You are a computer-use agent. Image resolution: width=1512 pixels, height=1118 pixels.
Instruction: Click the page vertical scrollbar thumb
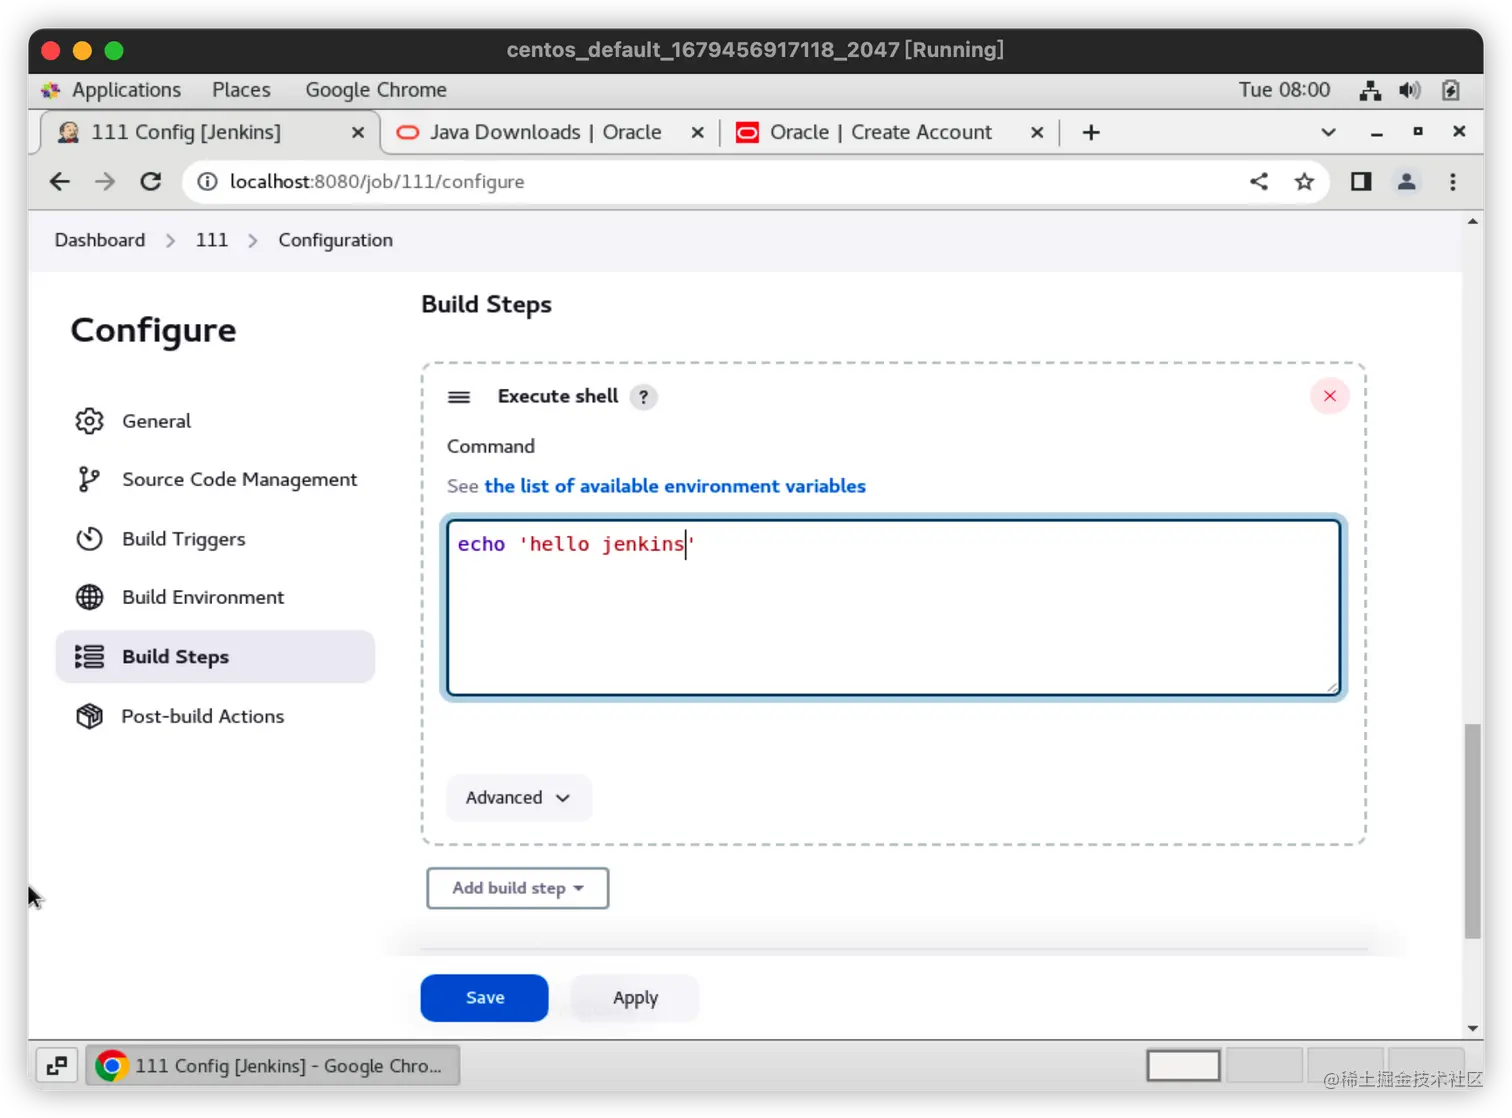tap(1473, 832)
